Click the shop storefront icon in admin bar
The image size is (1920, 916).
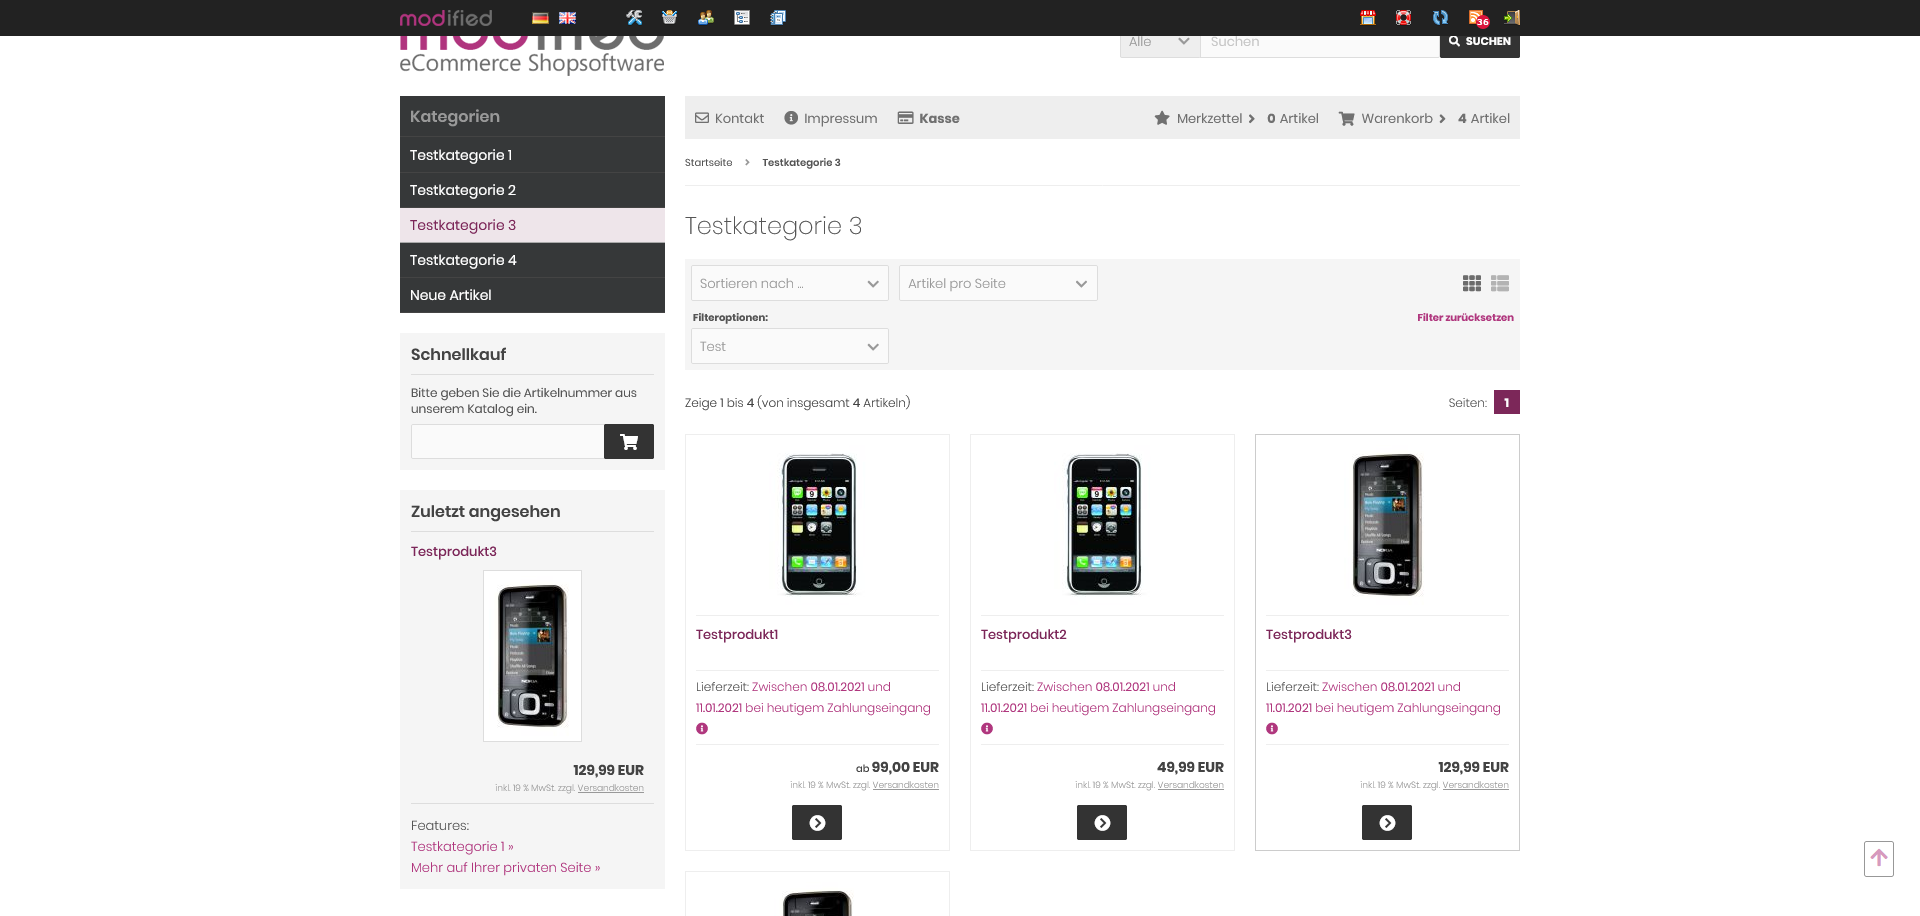(1368, 17)
